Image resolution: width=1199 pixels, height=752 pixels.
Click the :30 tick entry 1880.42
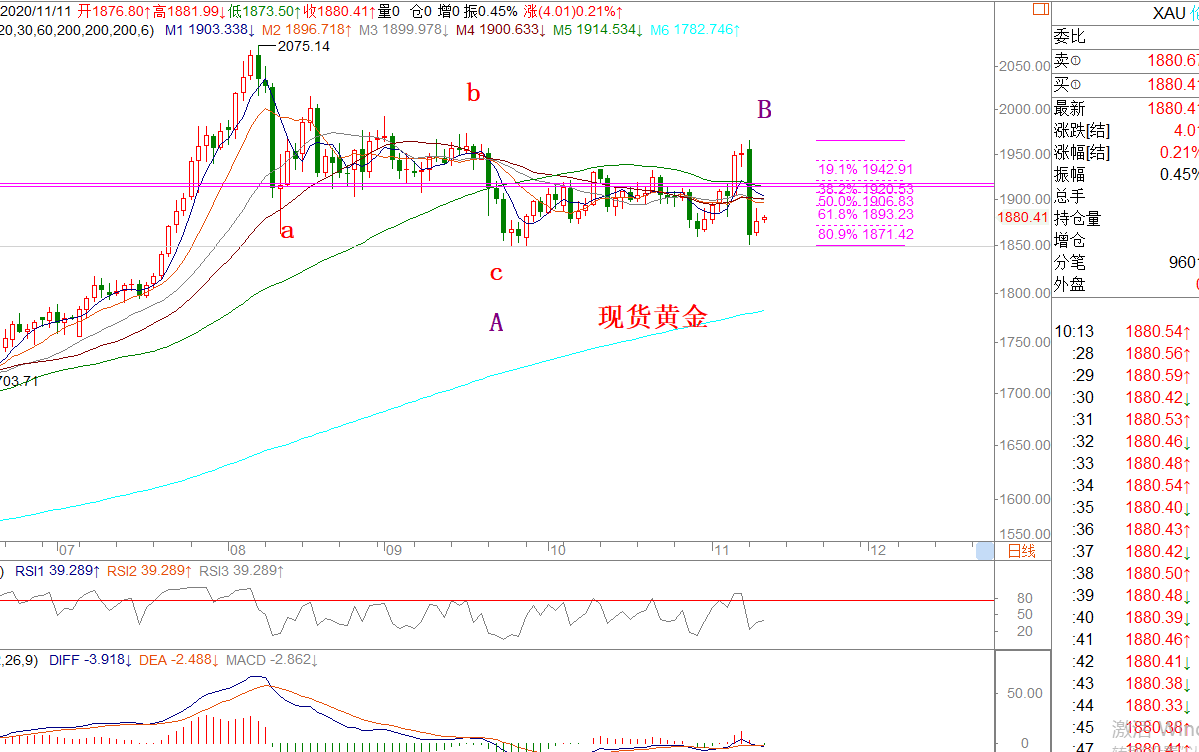coord(1126,397)
